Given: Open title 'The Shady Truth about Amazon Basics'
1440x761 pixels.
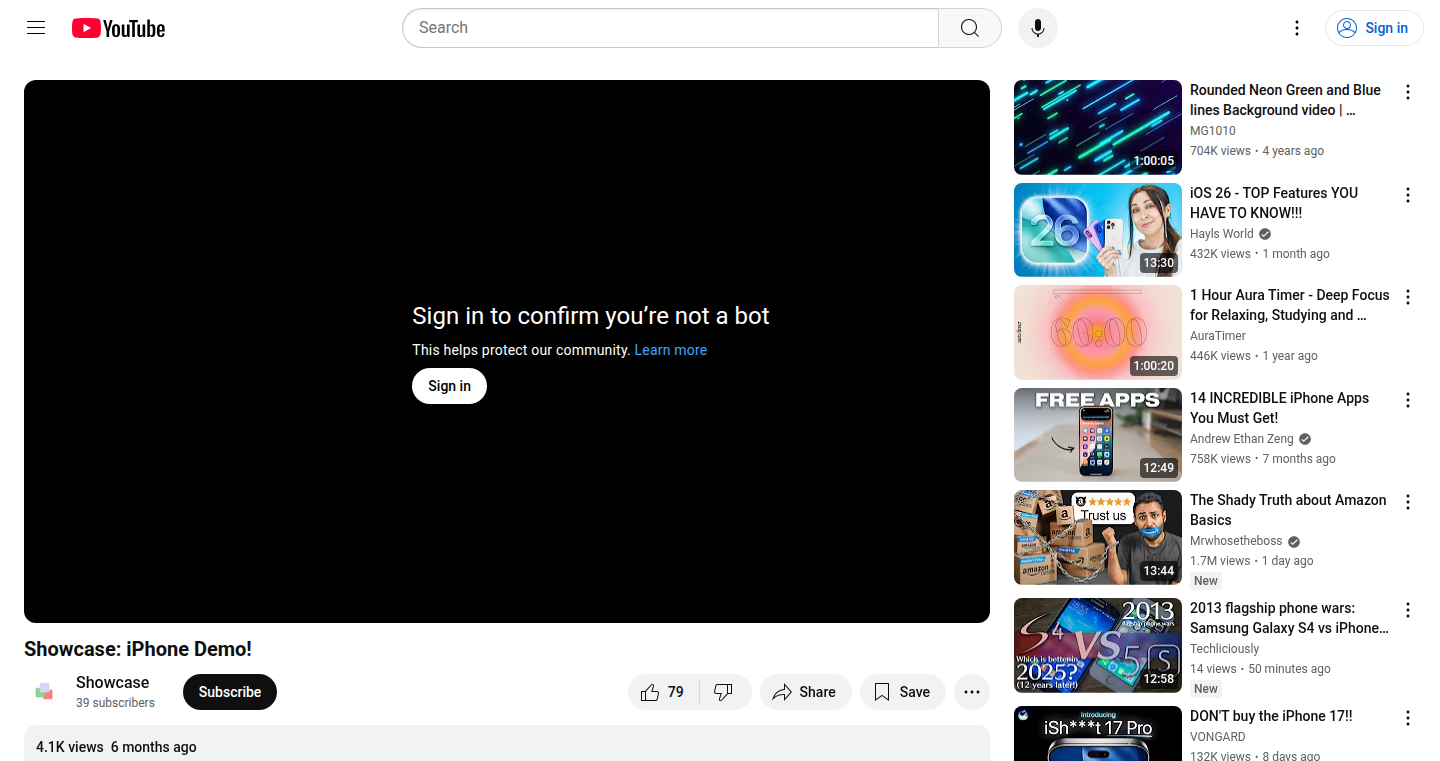Looking at the screenshot, I should point(1288,510).
